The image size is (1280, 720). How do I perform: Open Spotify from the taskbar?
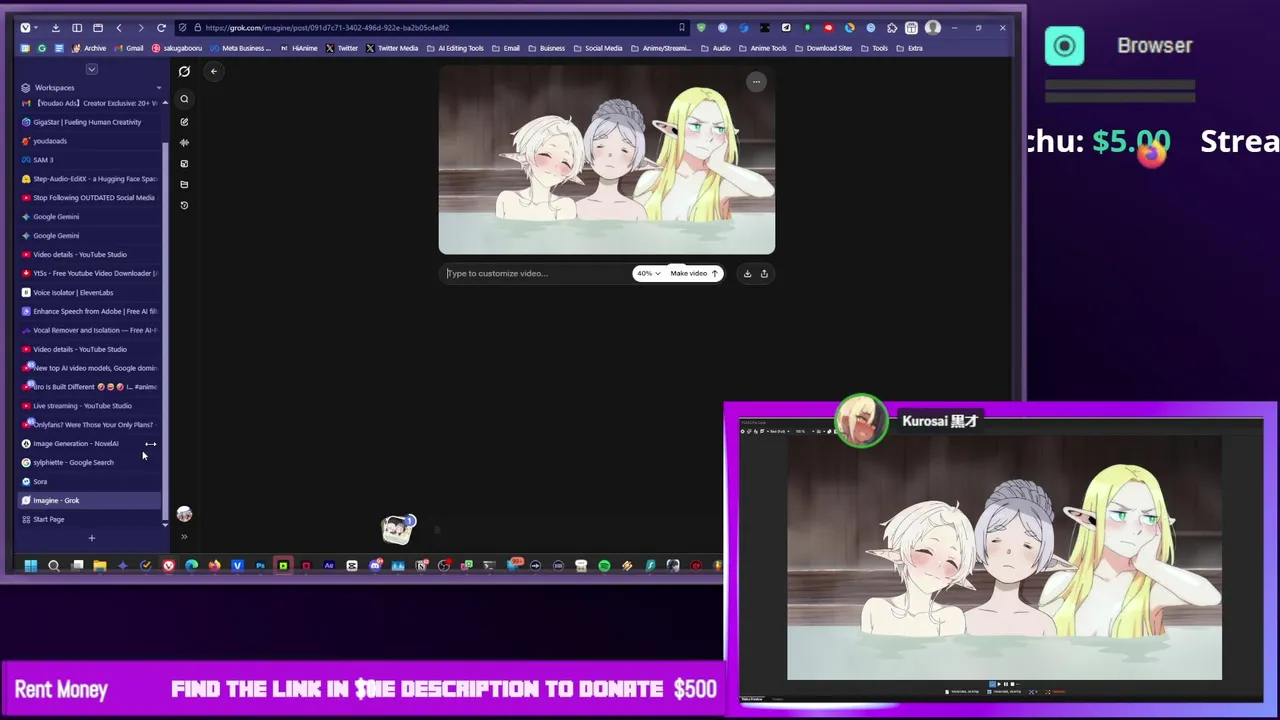tap(604, 566)
